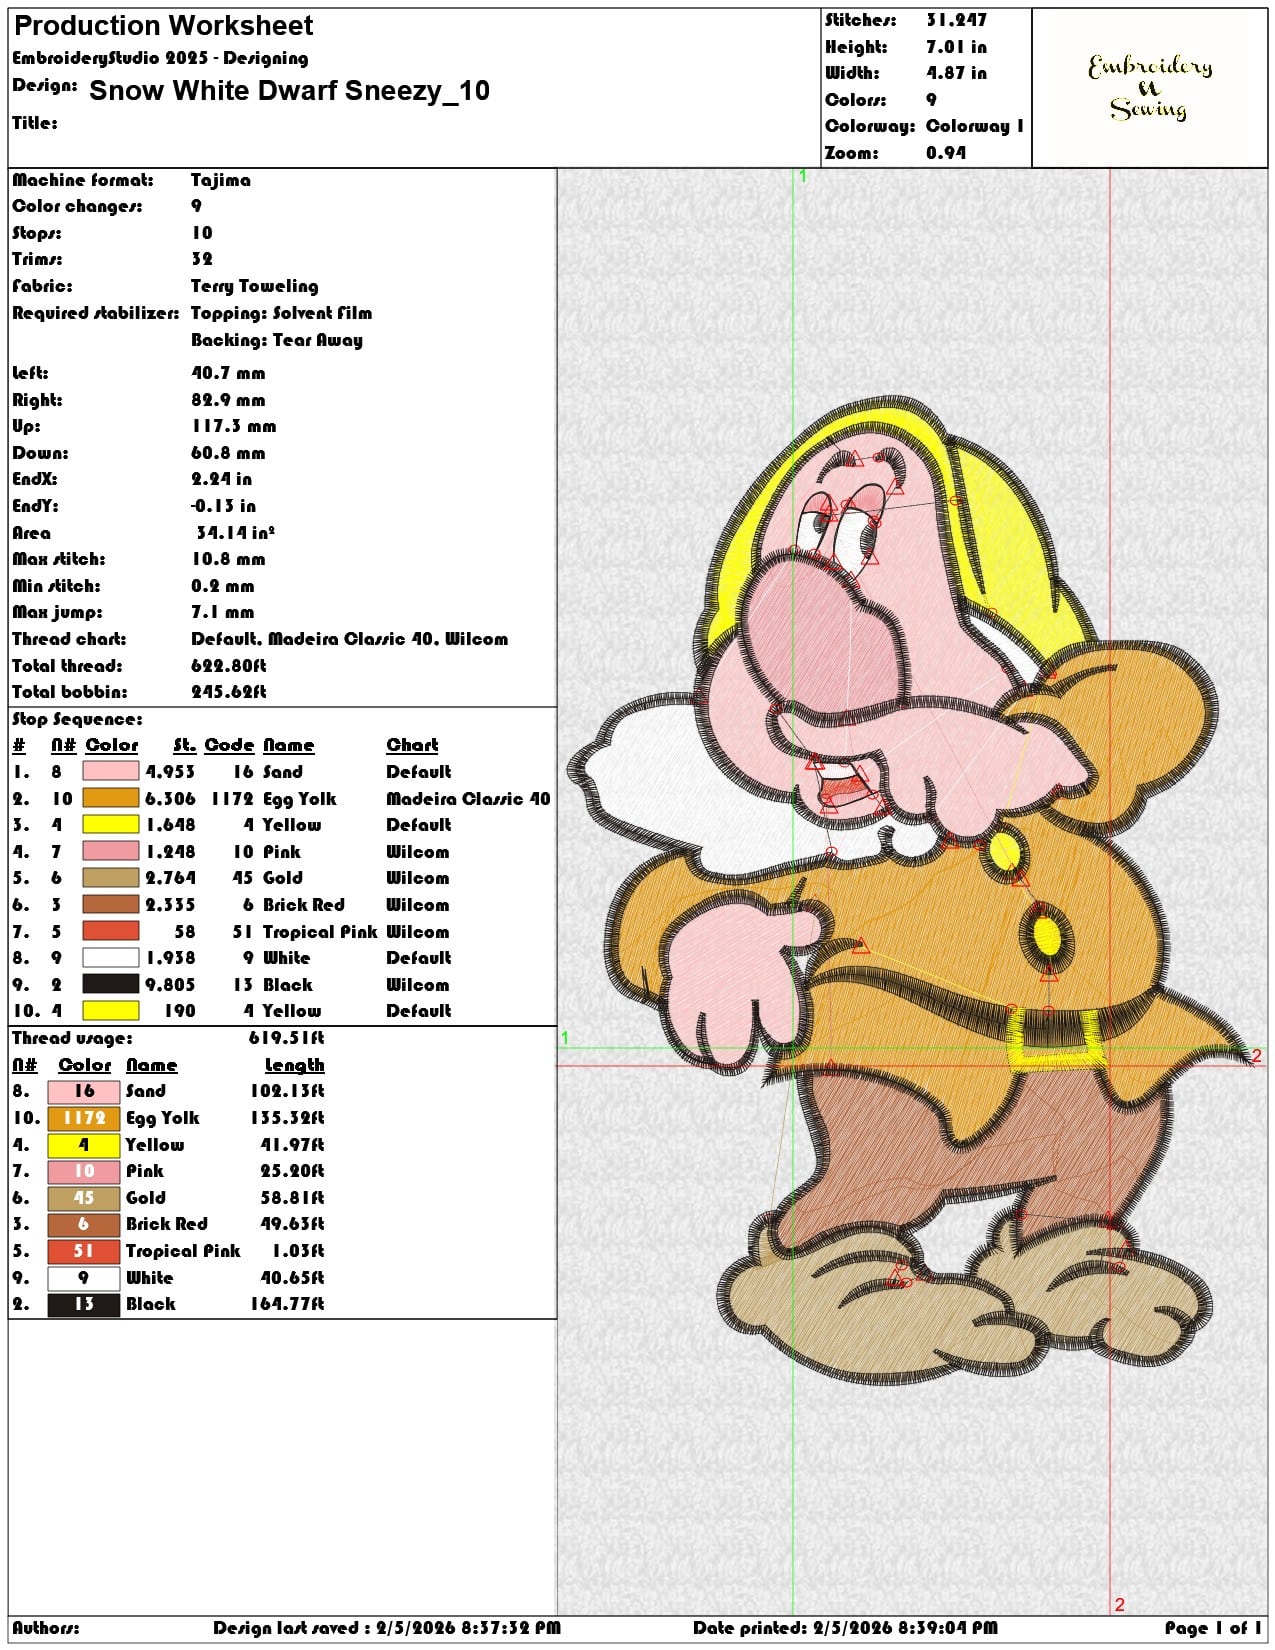Click the Black thread length '164.77ft'
The height and width of the screenshot is (1650, 1275).
[x=287, y=1304]
